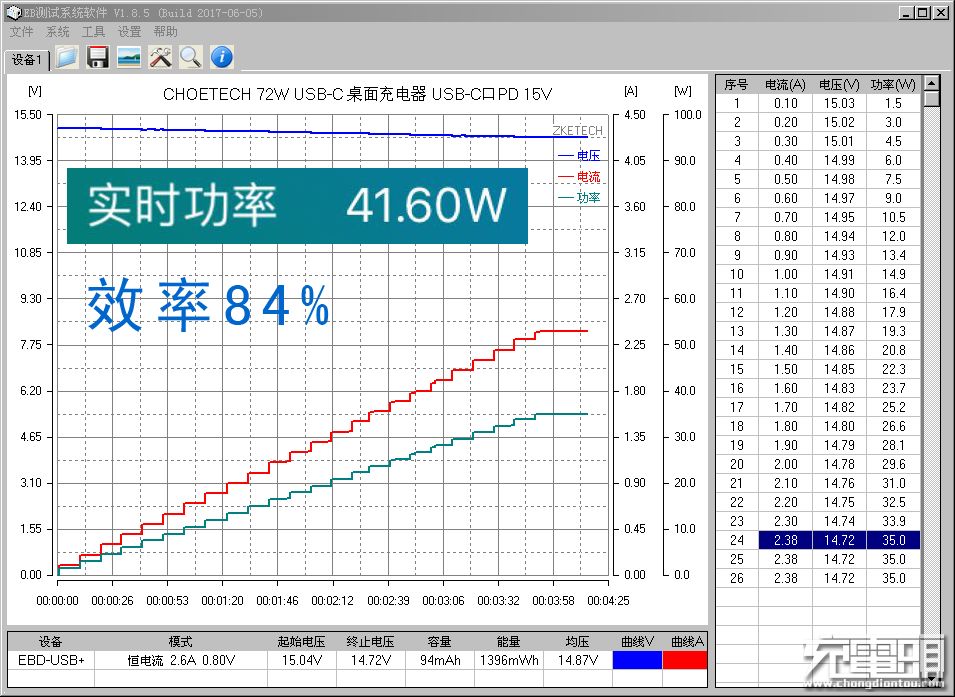The height and width of the screenshot is (697, 955).
Task: Minimize the EB test software window
Action: (907, 13)
